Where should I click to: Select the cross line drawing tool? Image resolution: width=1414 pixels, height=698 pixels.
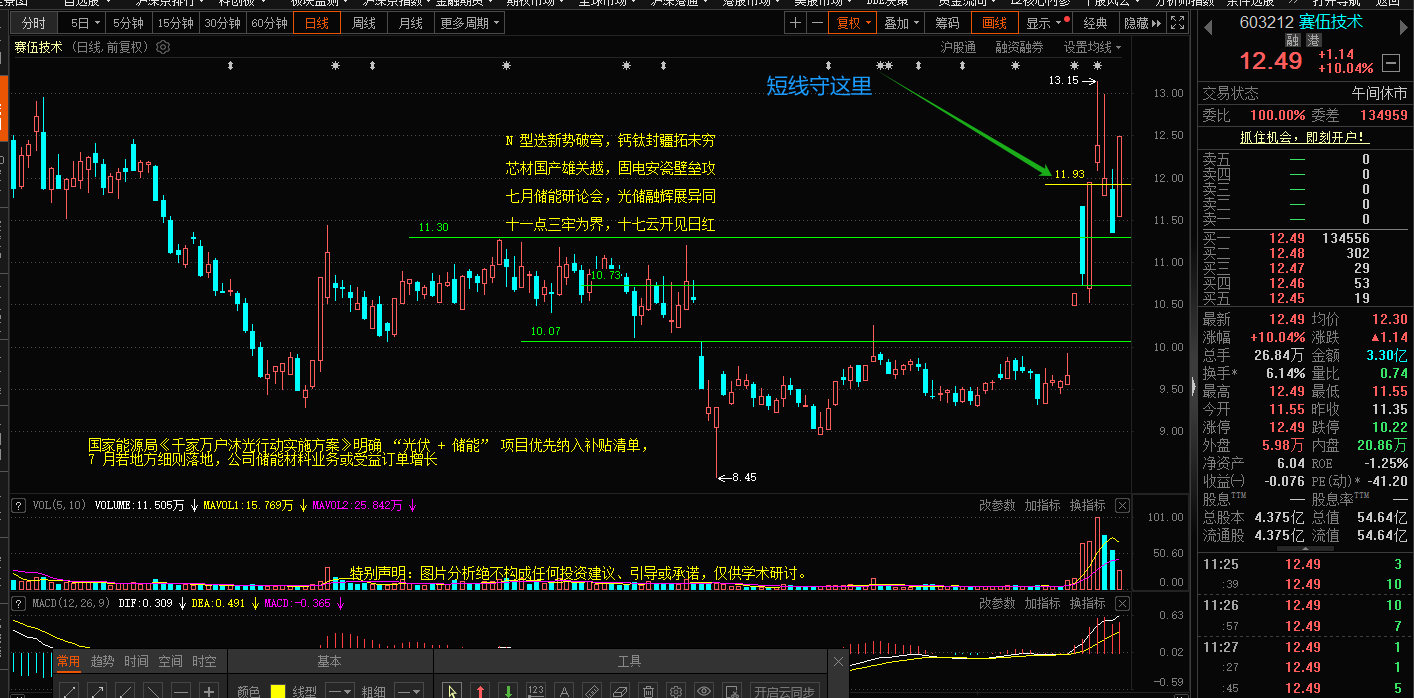(208, 691)
